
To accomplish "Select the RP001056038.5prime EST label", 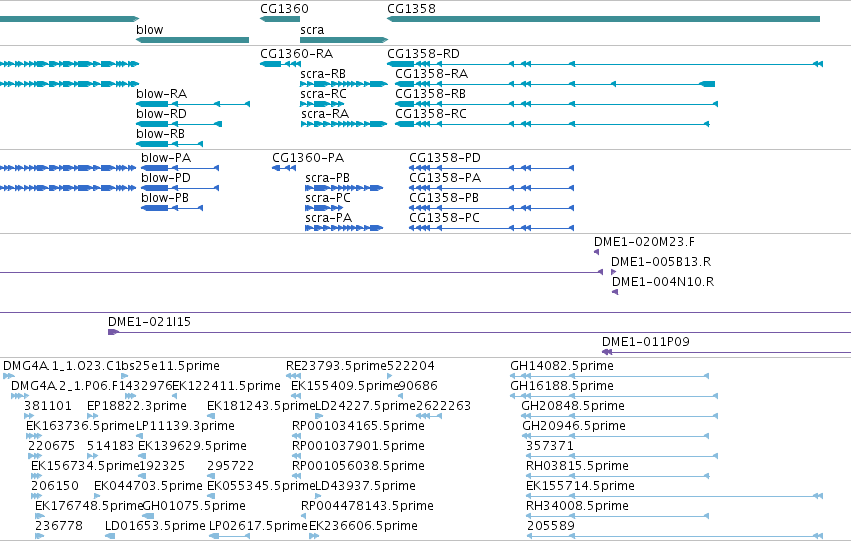I will (358, 467).
